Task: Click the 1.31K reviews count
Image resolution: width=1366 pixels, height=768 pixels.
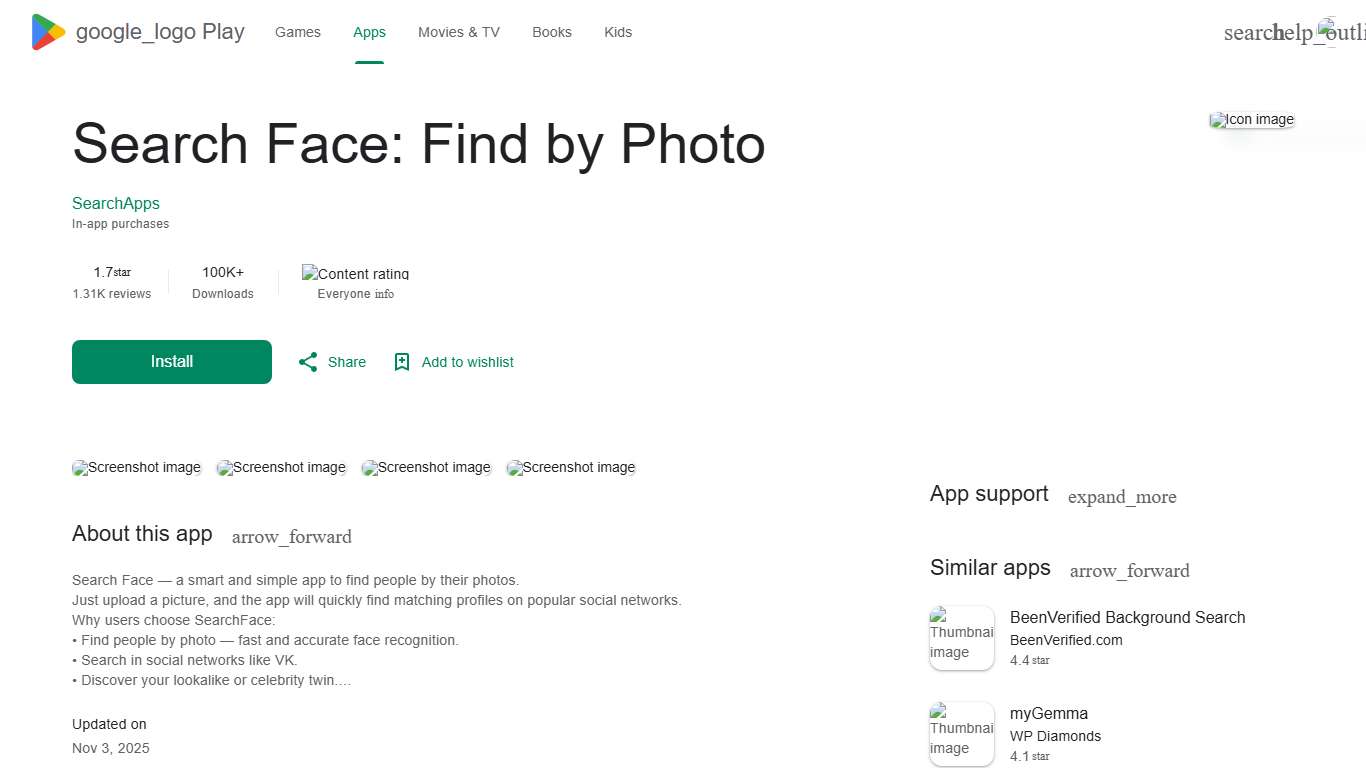Action: (111, 294)
